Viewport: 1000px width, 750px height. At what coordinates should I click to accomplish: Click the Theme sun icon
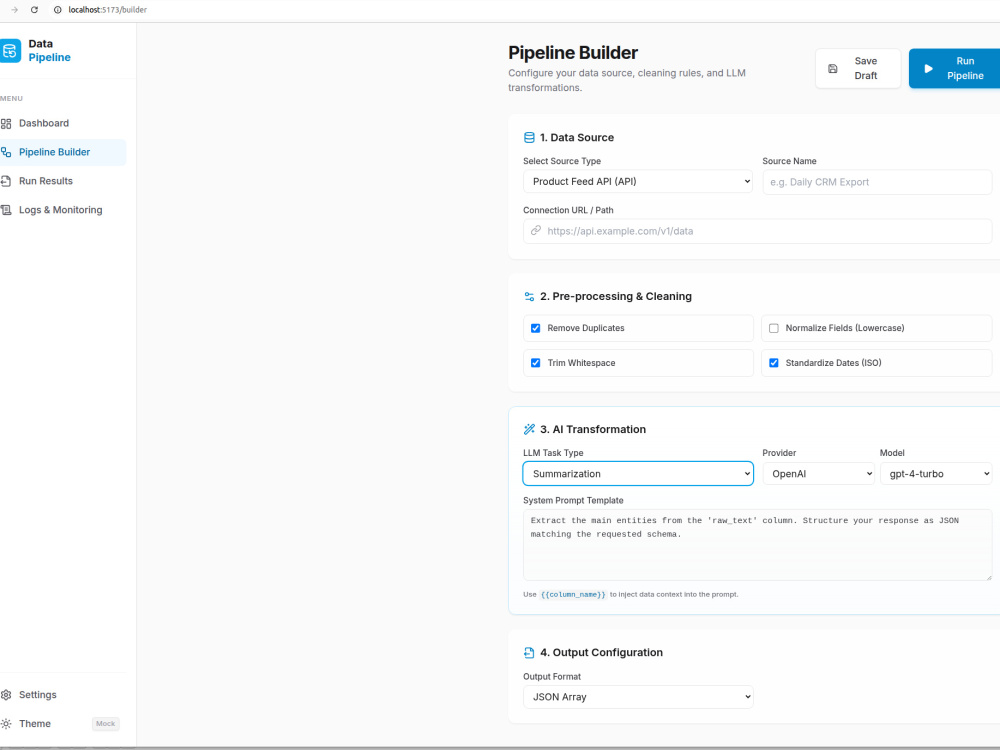coord(6,724)
